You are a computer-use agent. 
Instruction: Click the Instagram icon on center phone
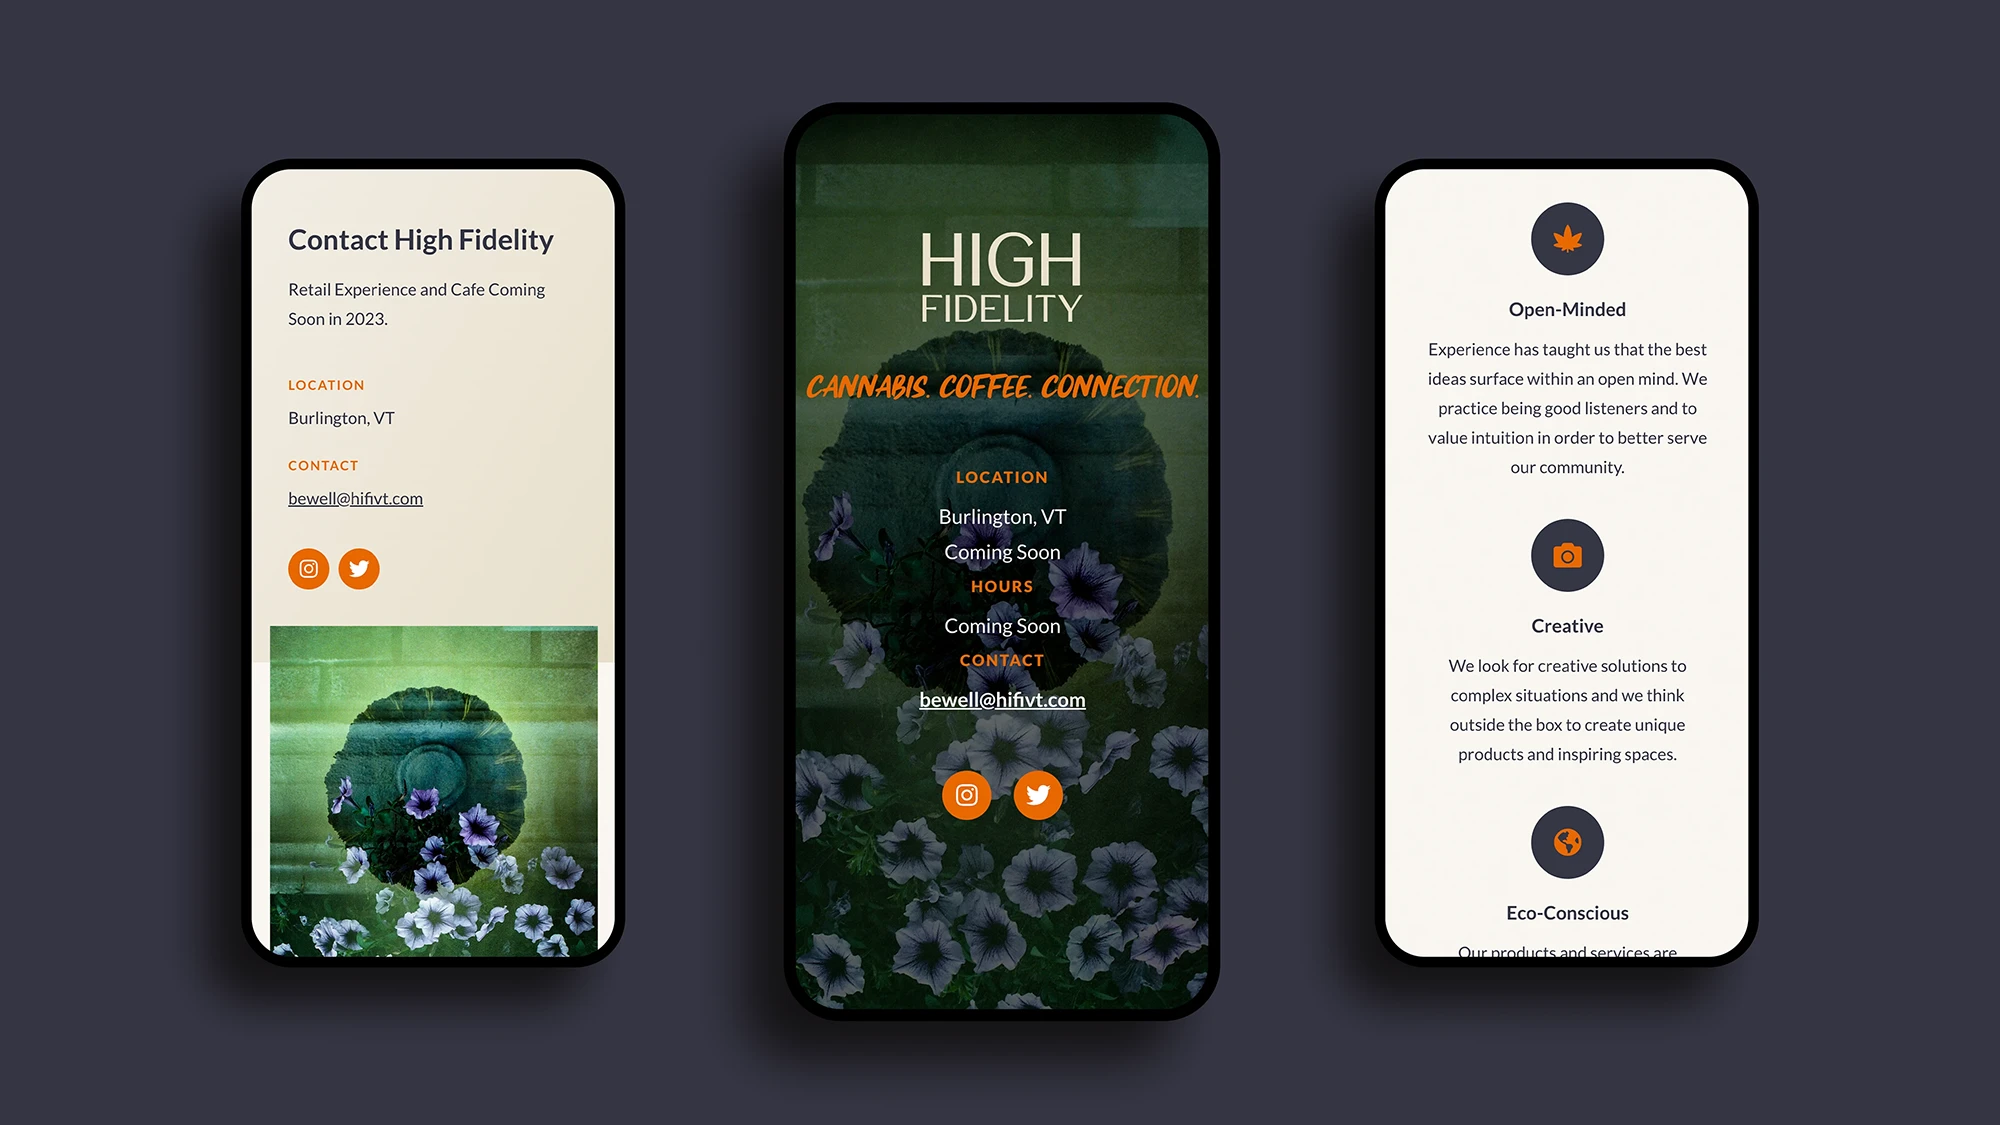(x=966, y=794)
